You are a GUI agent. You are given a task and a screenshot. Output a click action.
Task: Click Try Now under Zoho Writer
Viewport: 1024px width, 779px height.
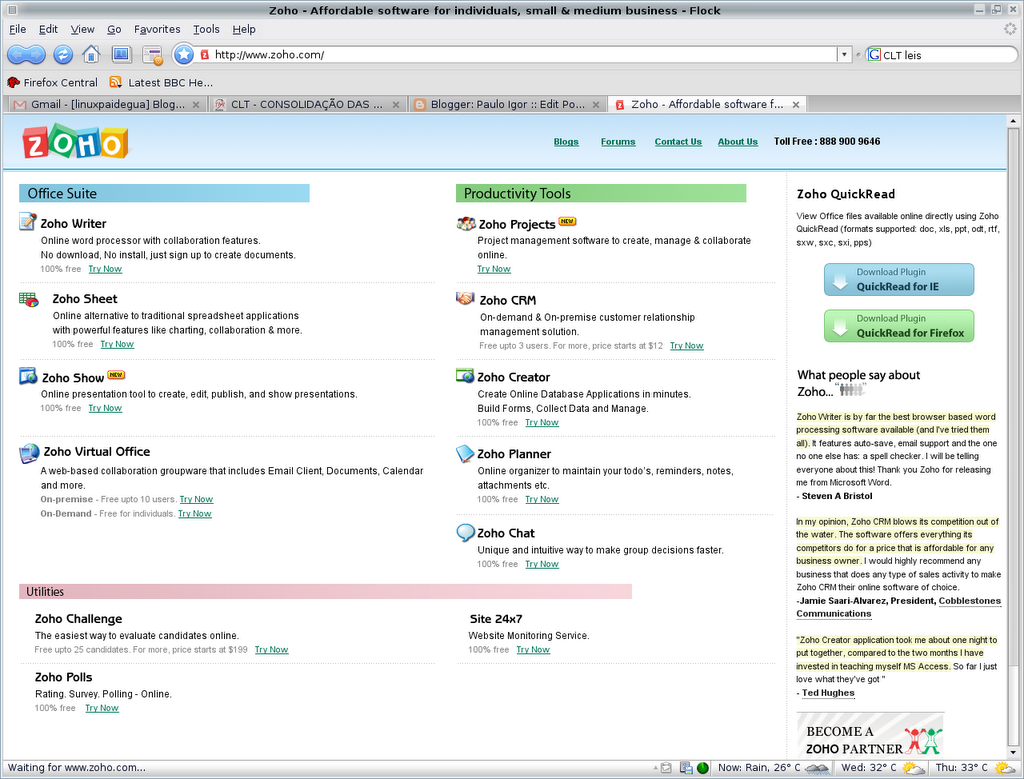pyautogui.click(x=105, y=269)
